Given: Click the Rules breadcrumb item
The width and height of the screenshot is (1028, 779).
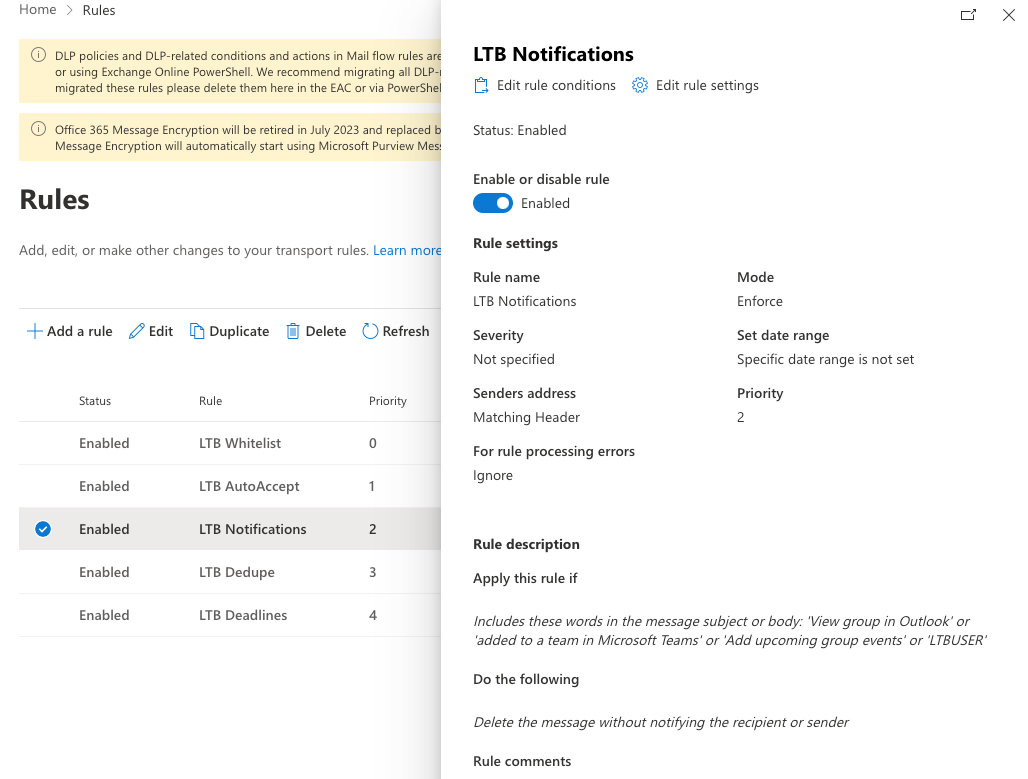Looking at the screenshot, I should [99, 10].
